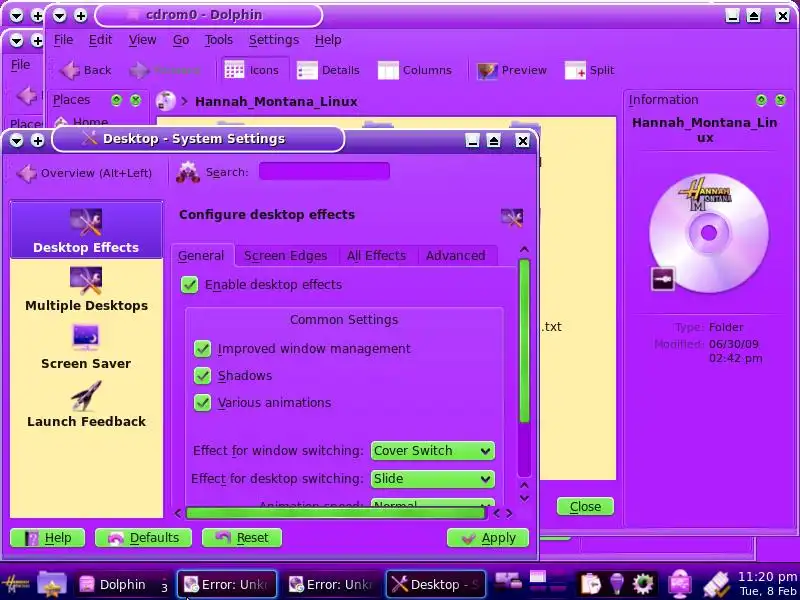Viewport: 800px width, 600px height.
Task: Open the Hannah Montana start menu in taskbar
Action: [15, 584]
